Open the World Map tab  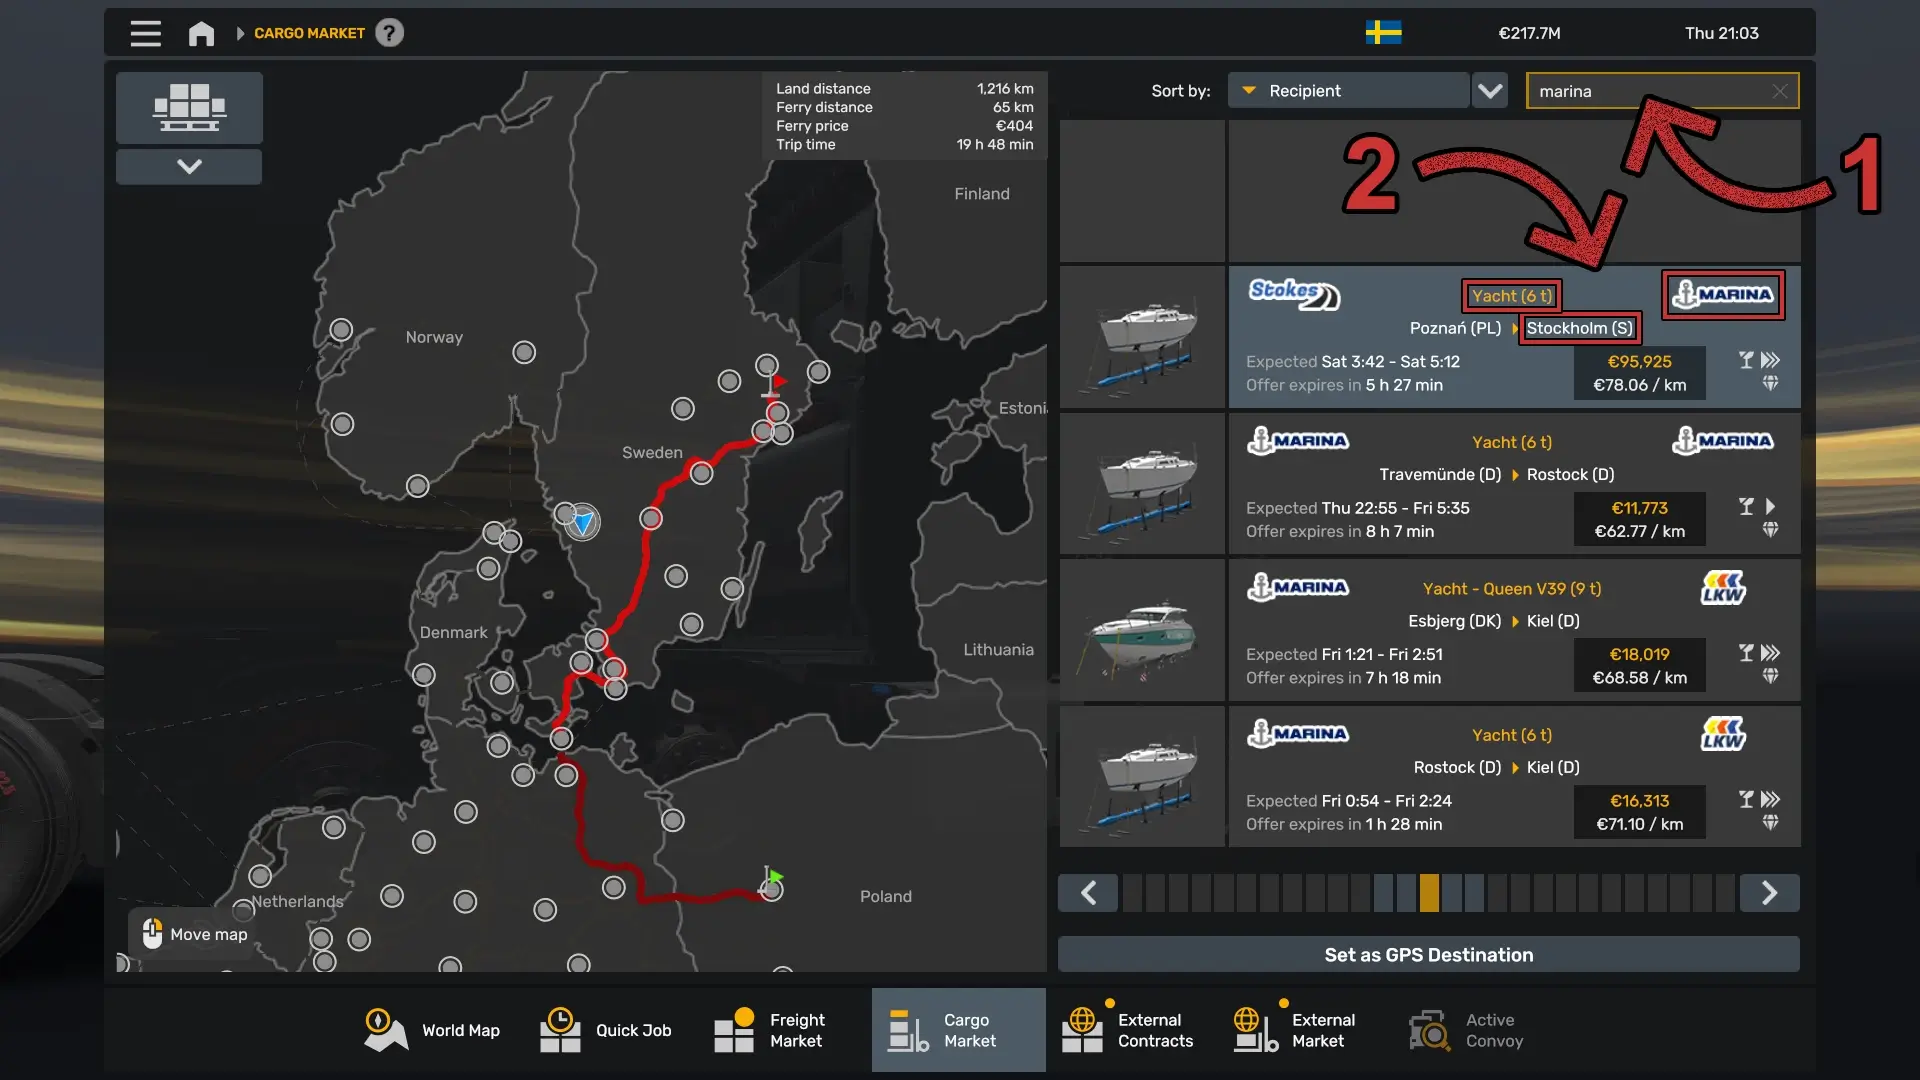click(432, 1030)
